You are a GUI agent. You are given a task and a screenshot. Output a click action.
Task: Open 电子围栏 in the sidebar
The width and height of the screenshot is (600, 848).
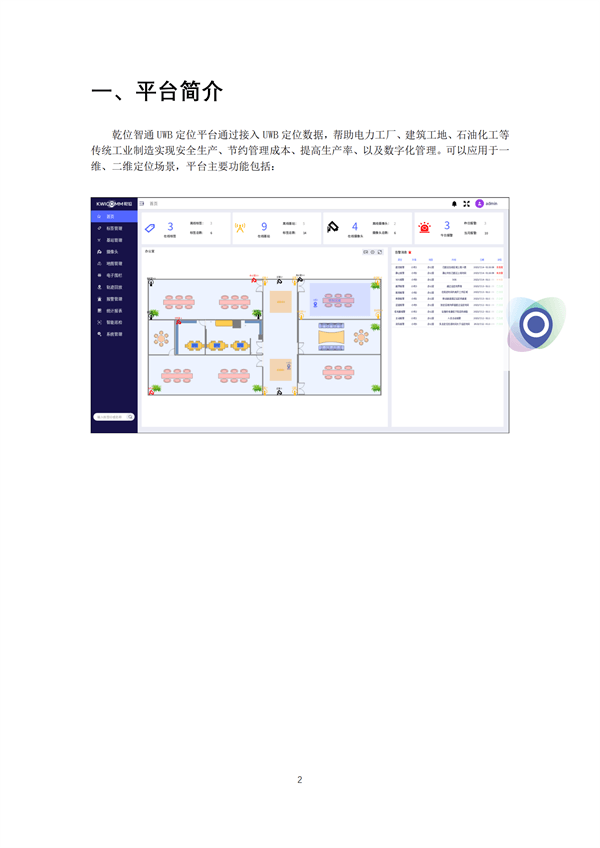tap(114, 275)
